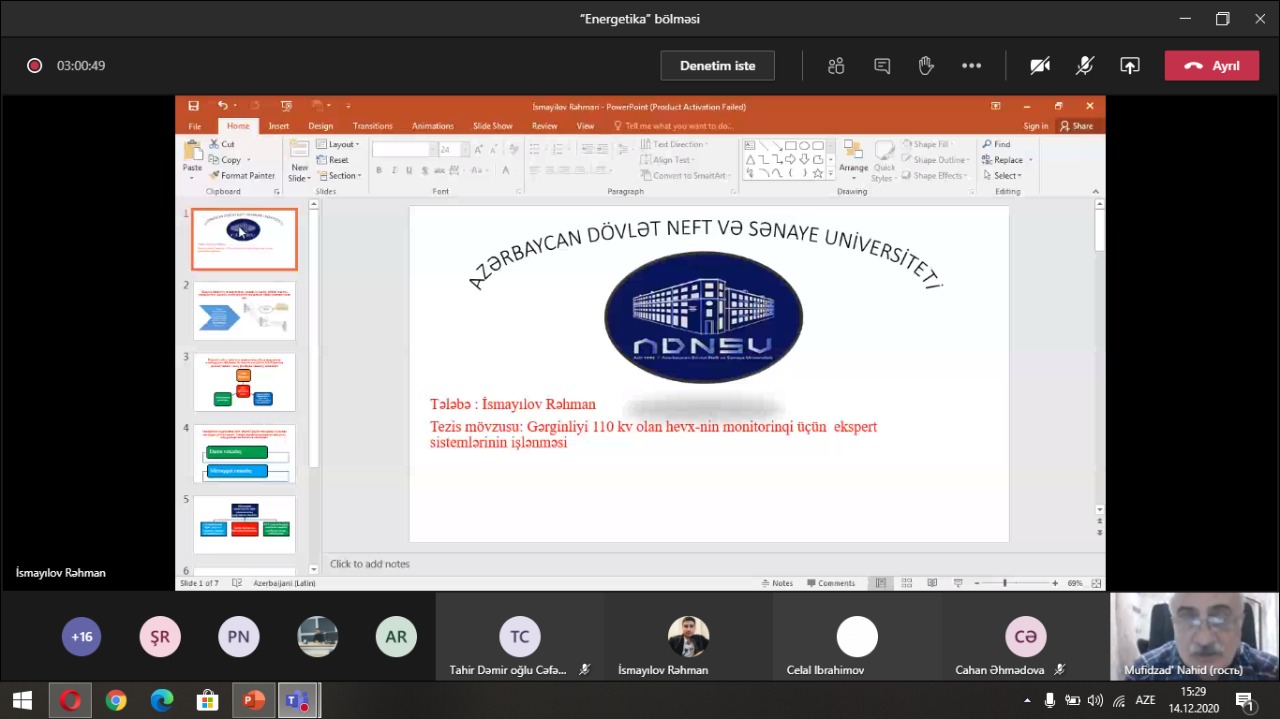Open the PowerPoint File menu
Image resolution: width=1280 pixels, height=719 pixels.
tap(195, 126)
